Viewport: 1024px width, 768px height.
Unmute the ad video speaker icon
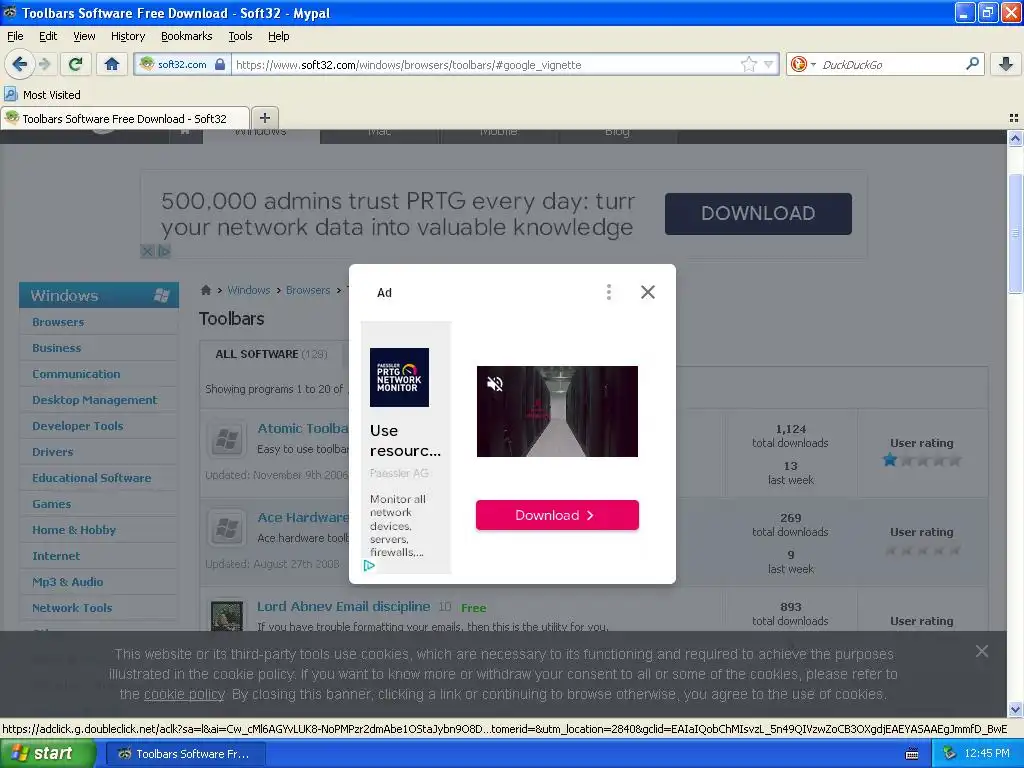[x=495, y=383]
